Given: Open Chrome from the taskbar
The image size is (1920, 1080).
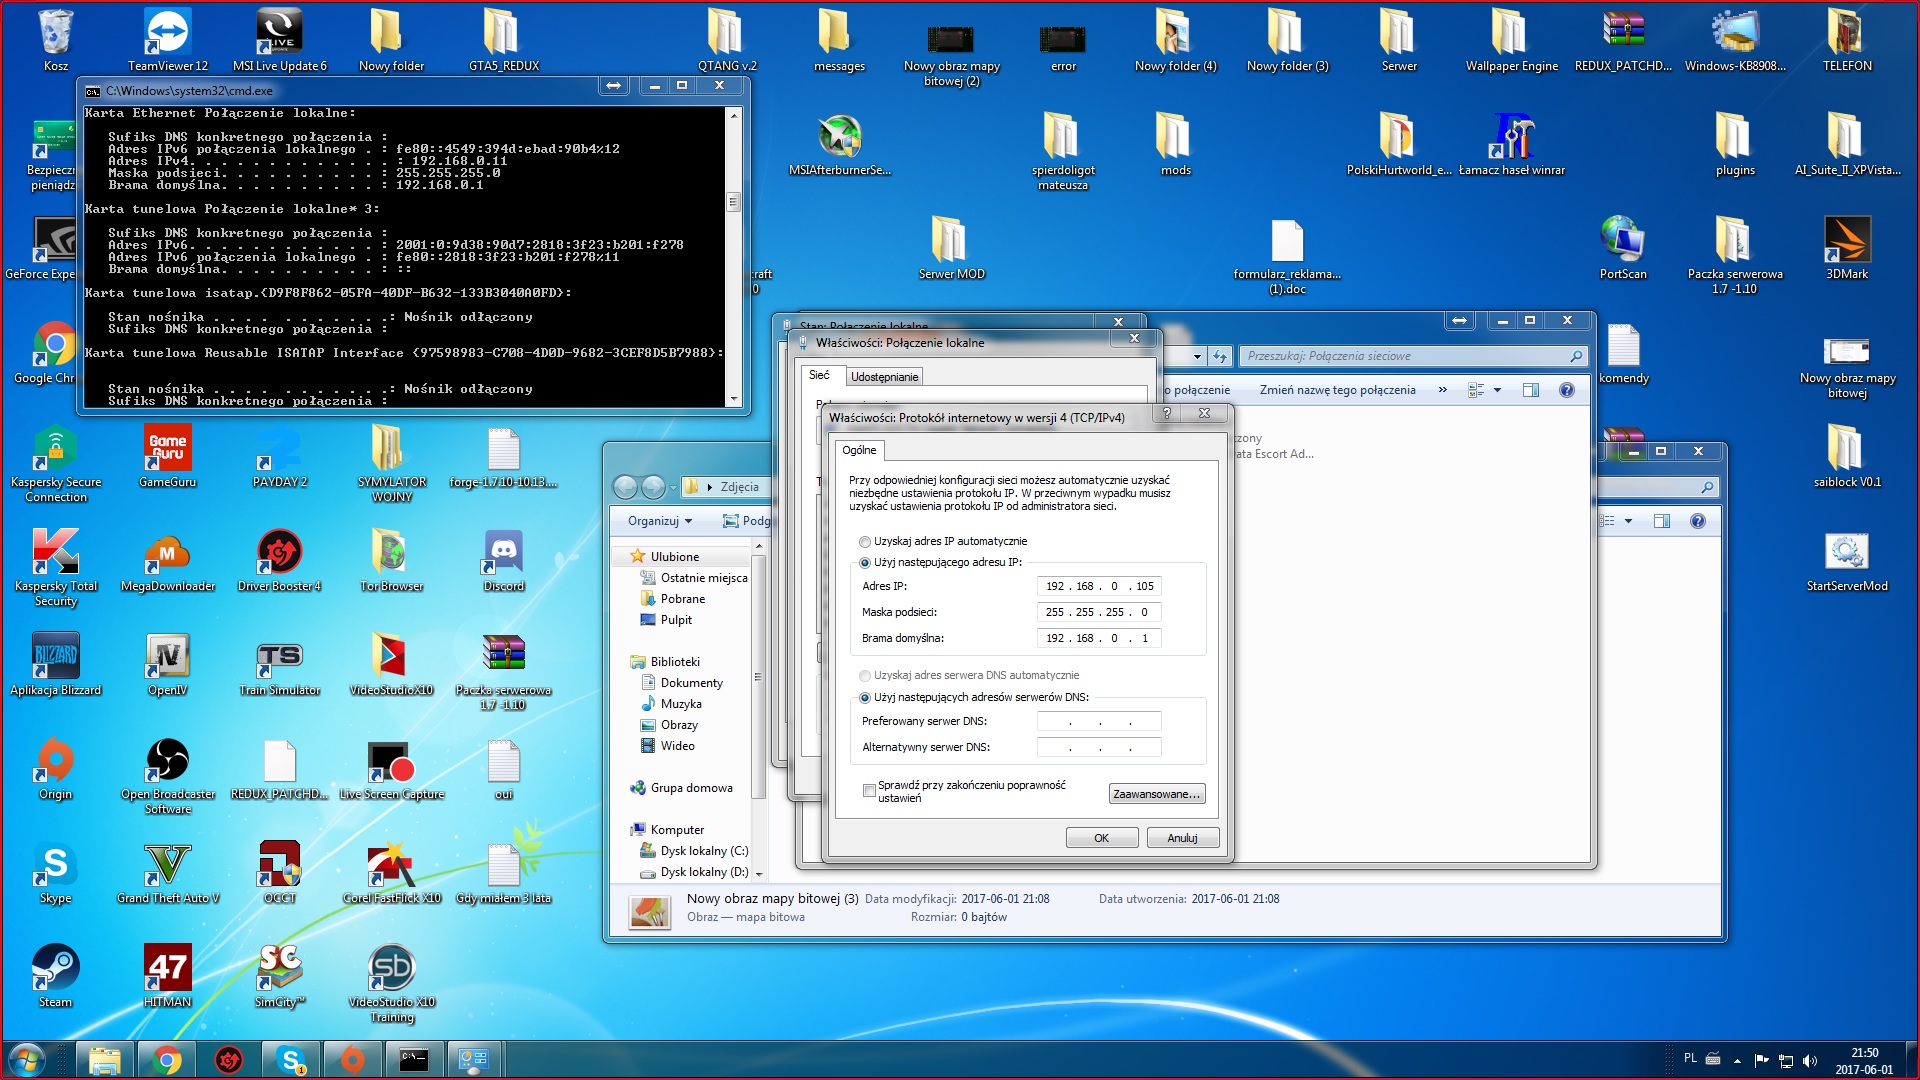Looking at the screenshot, I should click(167, 1060).
